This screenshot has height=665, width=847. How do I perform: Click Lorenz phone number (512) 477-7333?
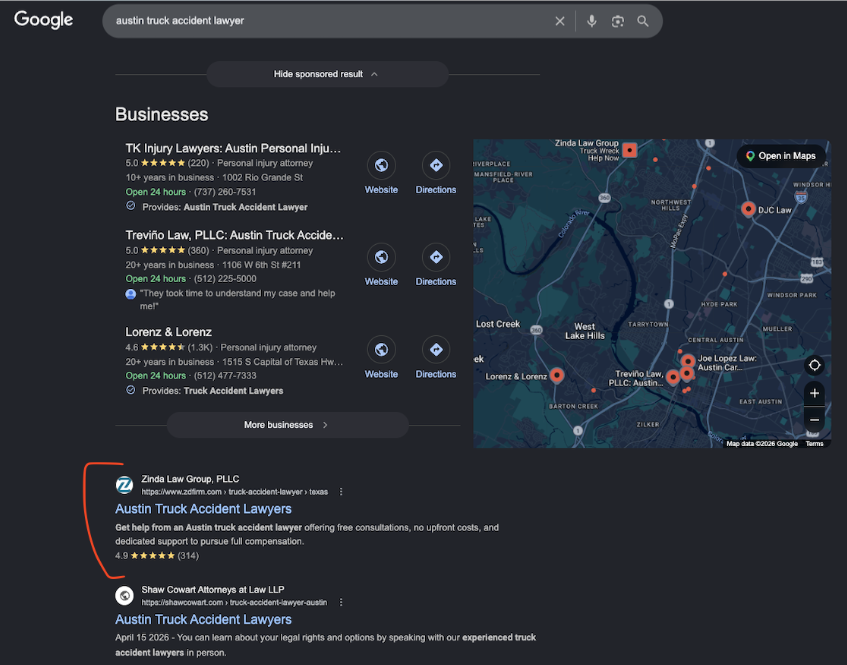click(225, 375)
